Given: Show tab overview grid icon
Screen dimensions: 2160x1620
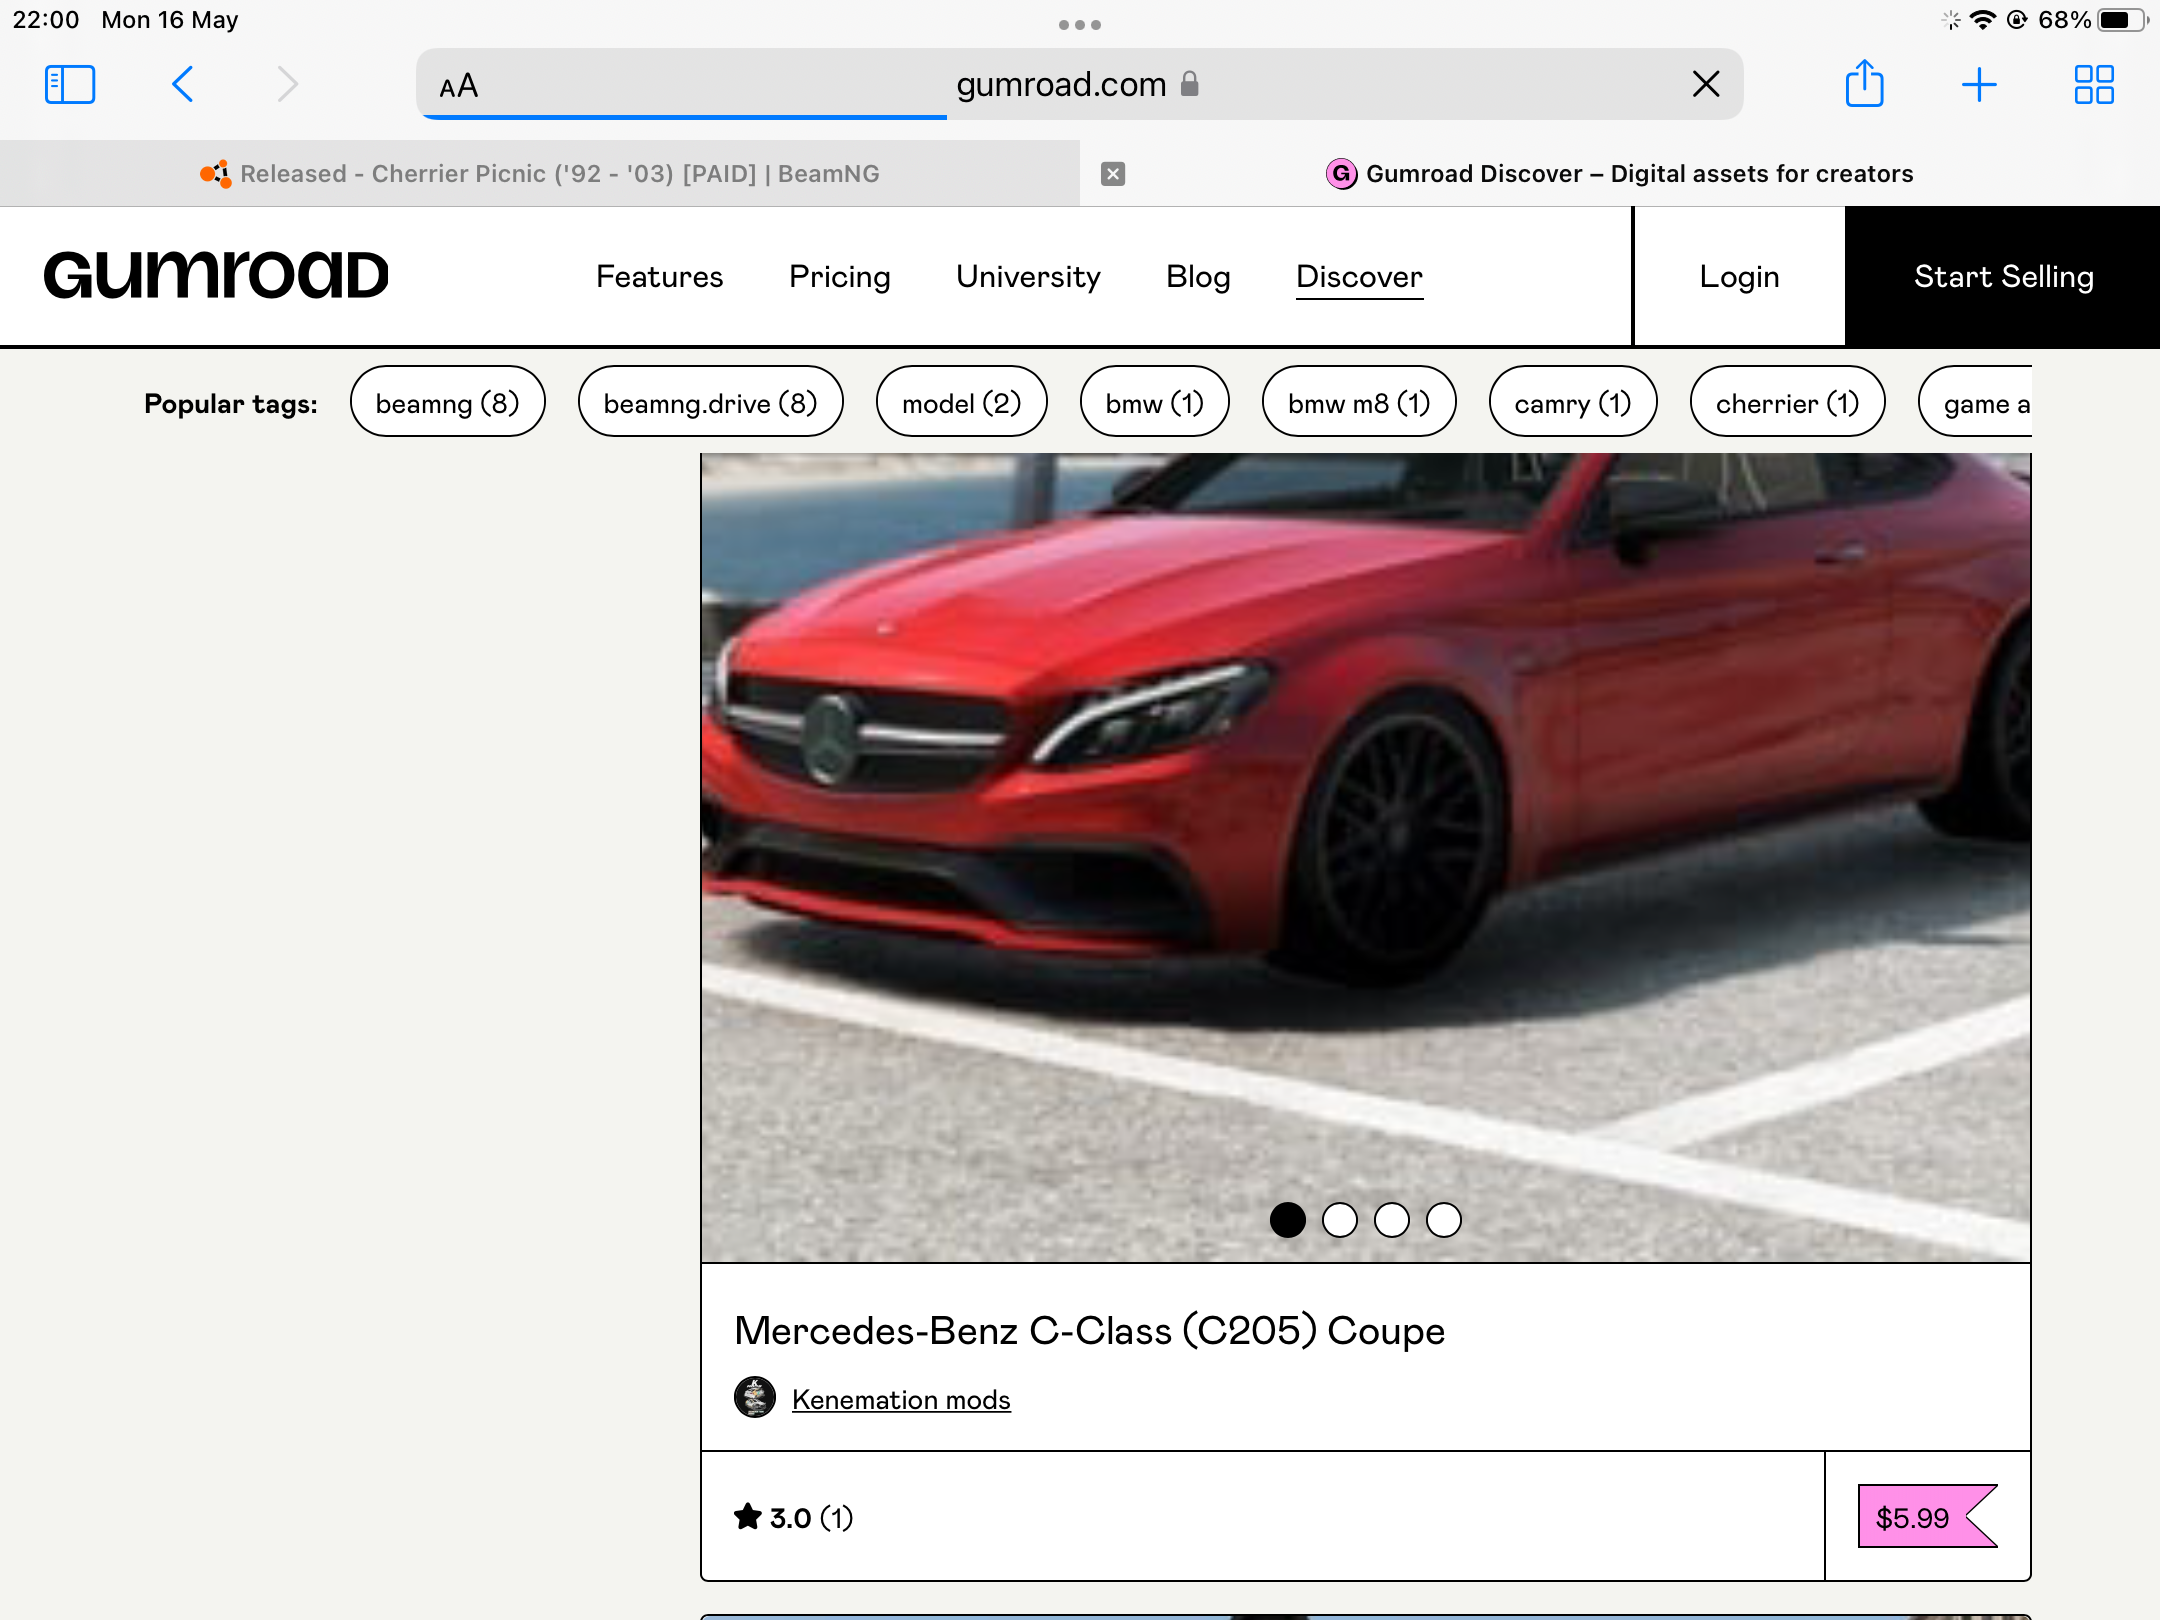Looking at the screenshot, I should (x=2093, y=85).
